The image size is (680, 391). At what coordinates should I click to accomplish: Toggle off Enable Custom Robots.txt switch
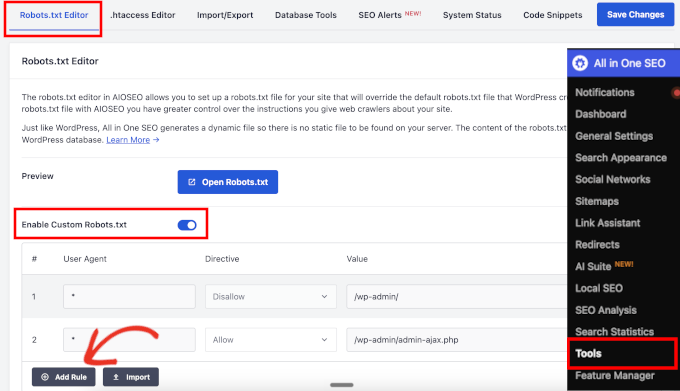(187, 225)
